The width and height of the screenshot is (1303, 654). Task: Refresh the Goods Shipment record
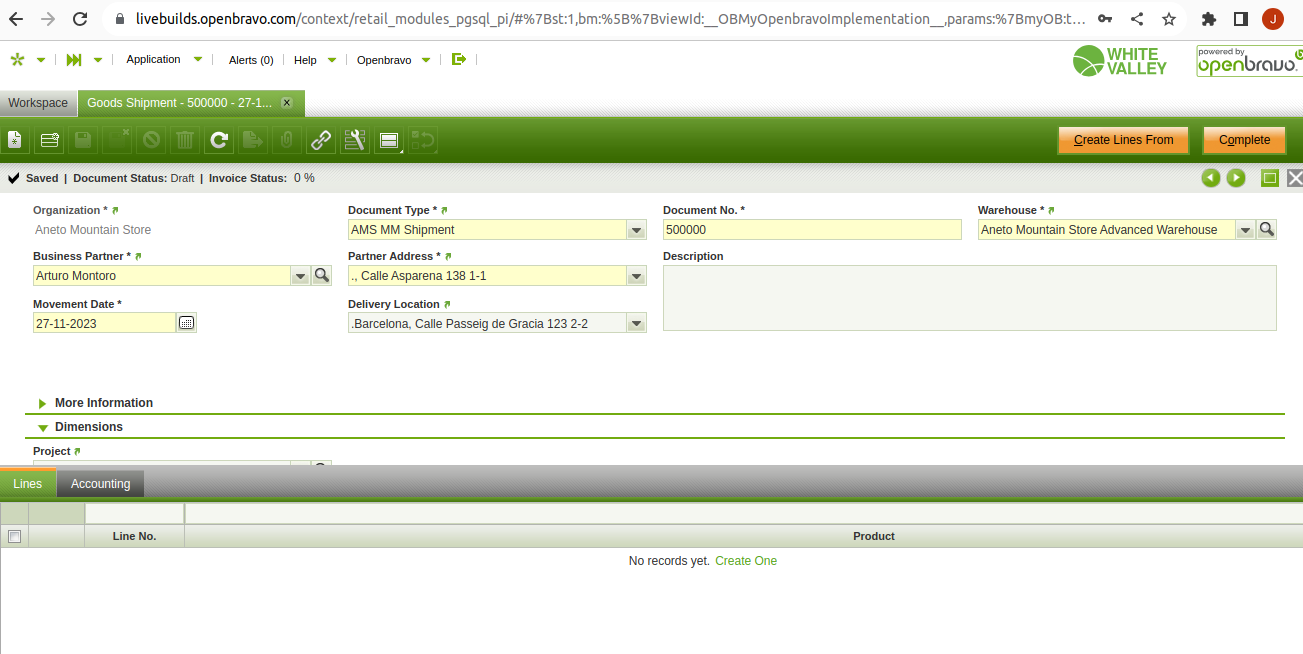219,140
